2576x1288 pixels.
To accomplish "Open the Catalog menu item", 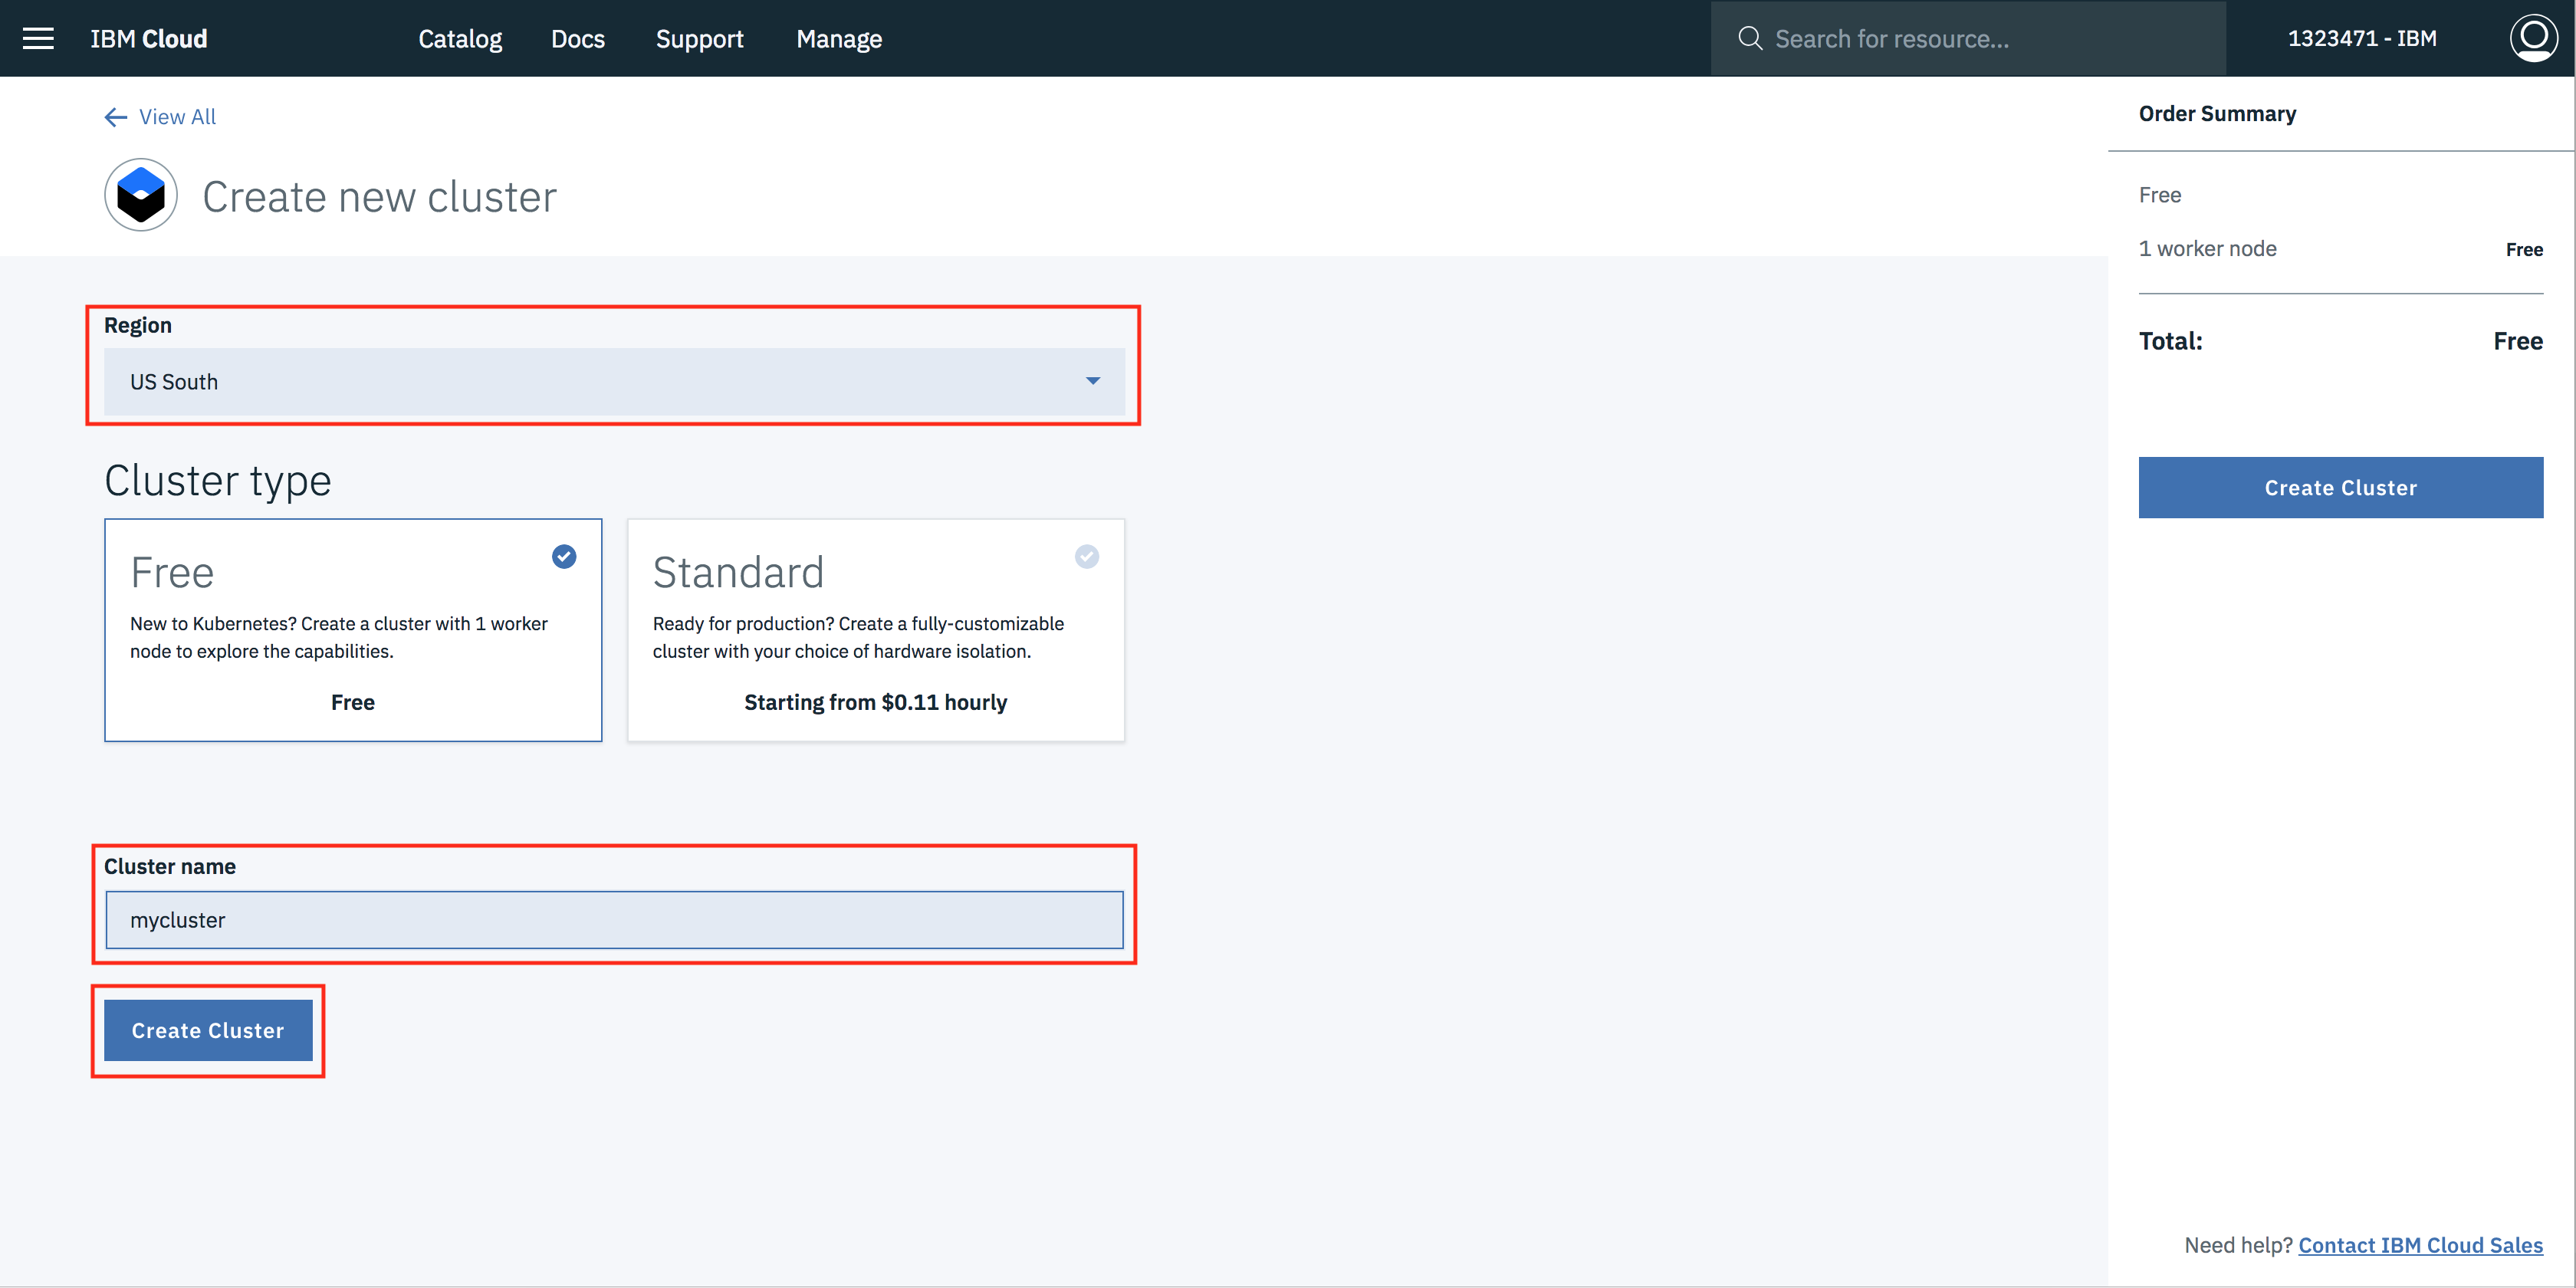I will coord(460,39).
